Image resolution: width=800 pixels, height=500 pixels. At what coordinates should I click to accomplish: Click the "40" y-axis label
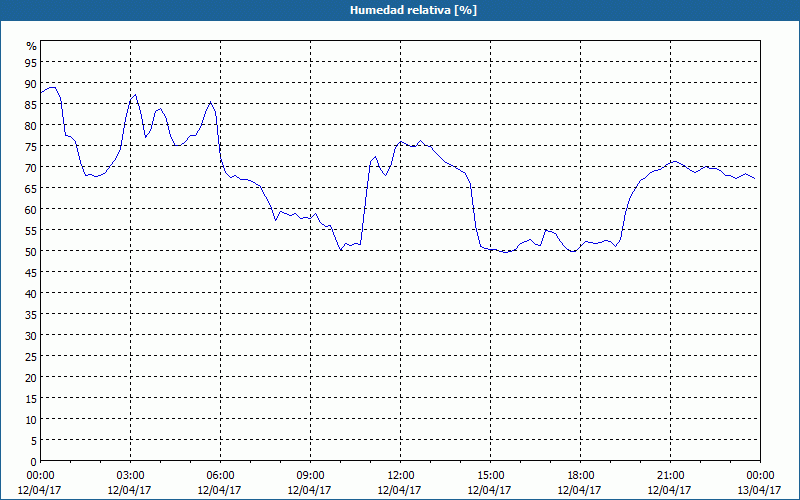tap(31, 293)
